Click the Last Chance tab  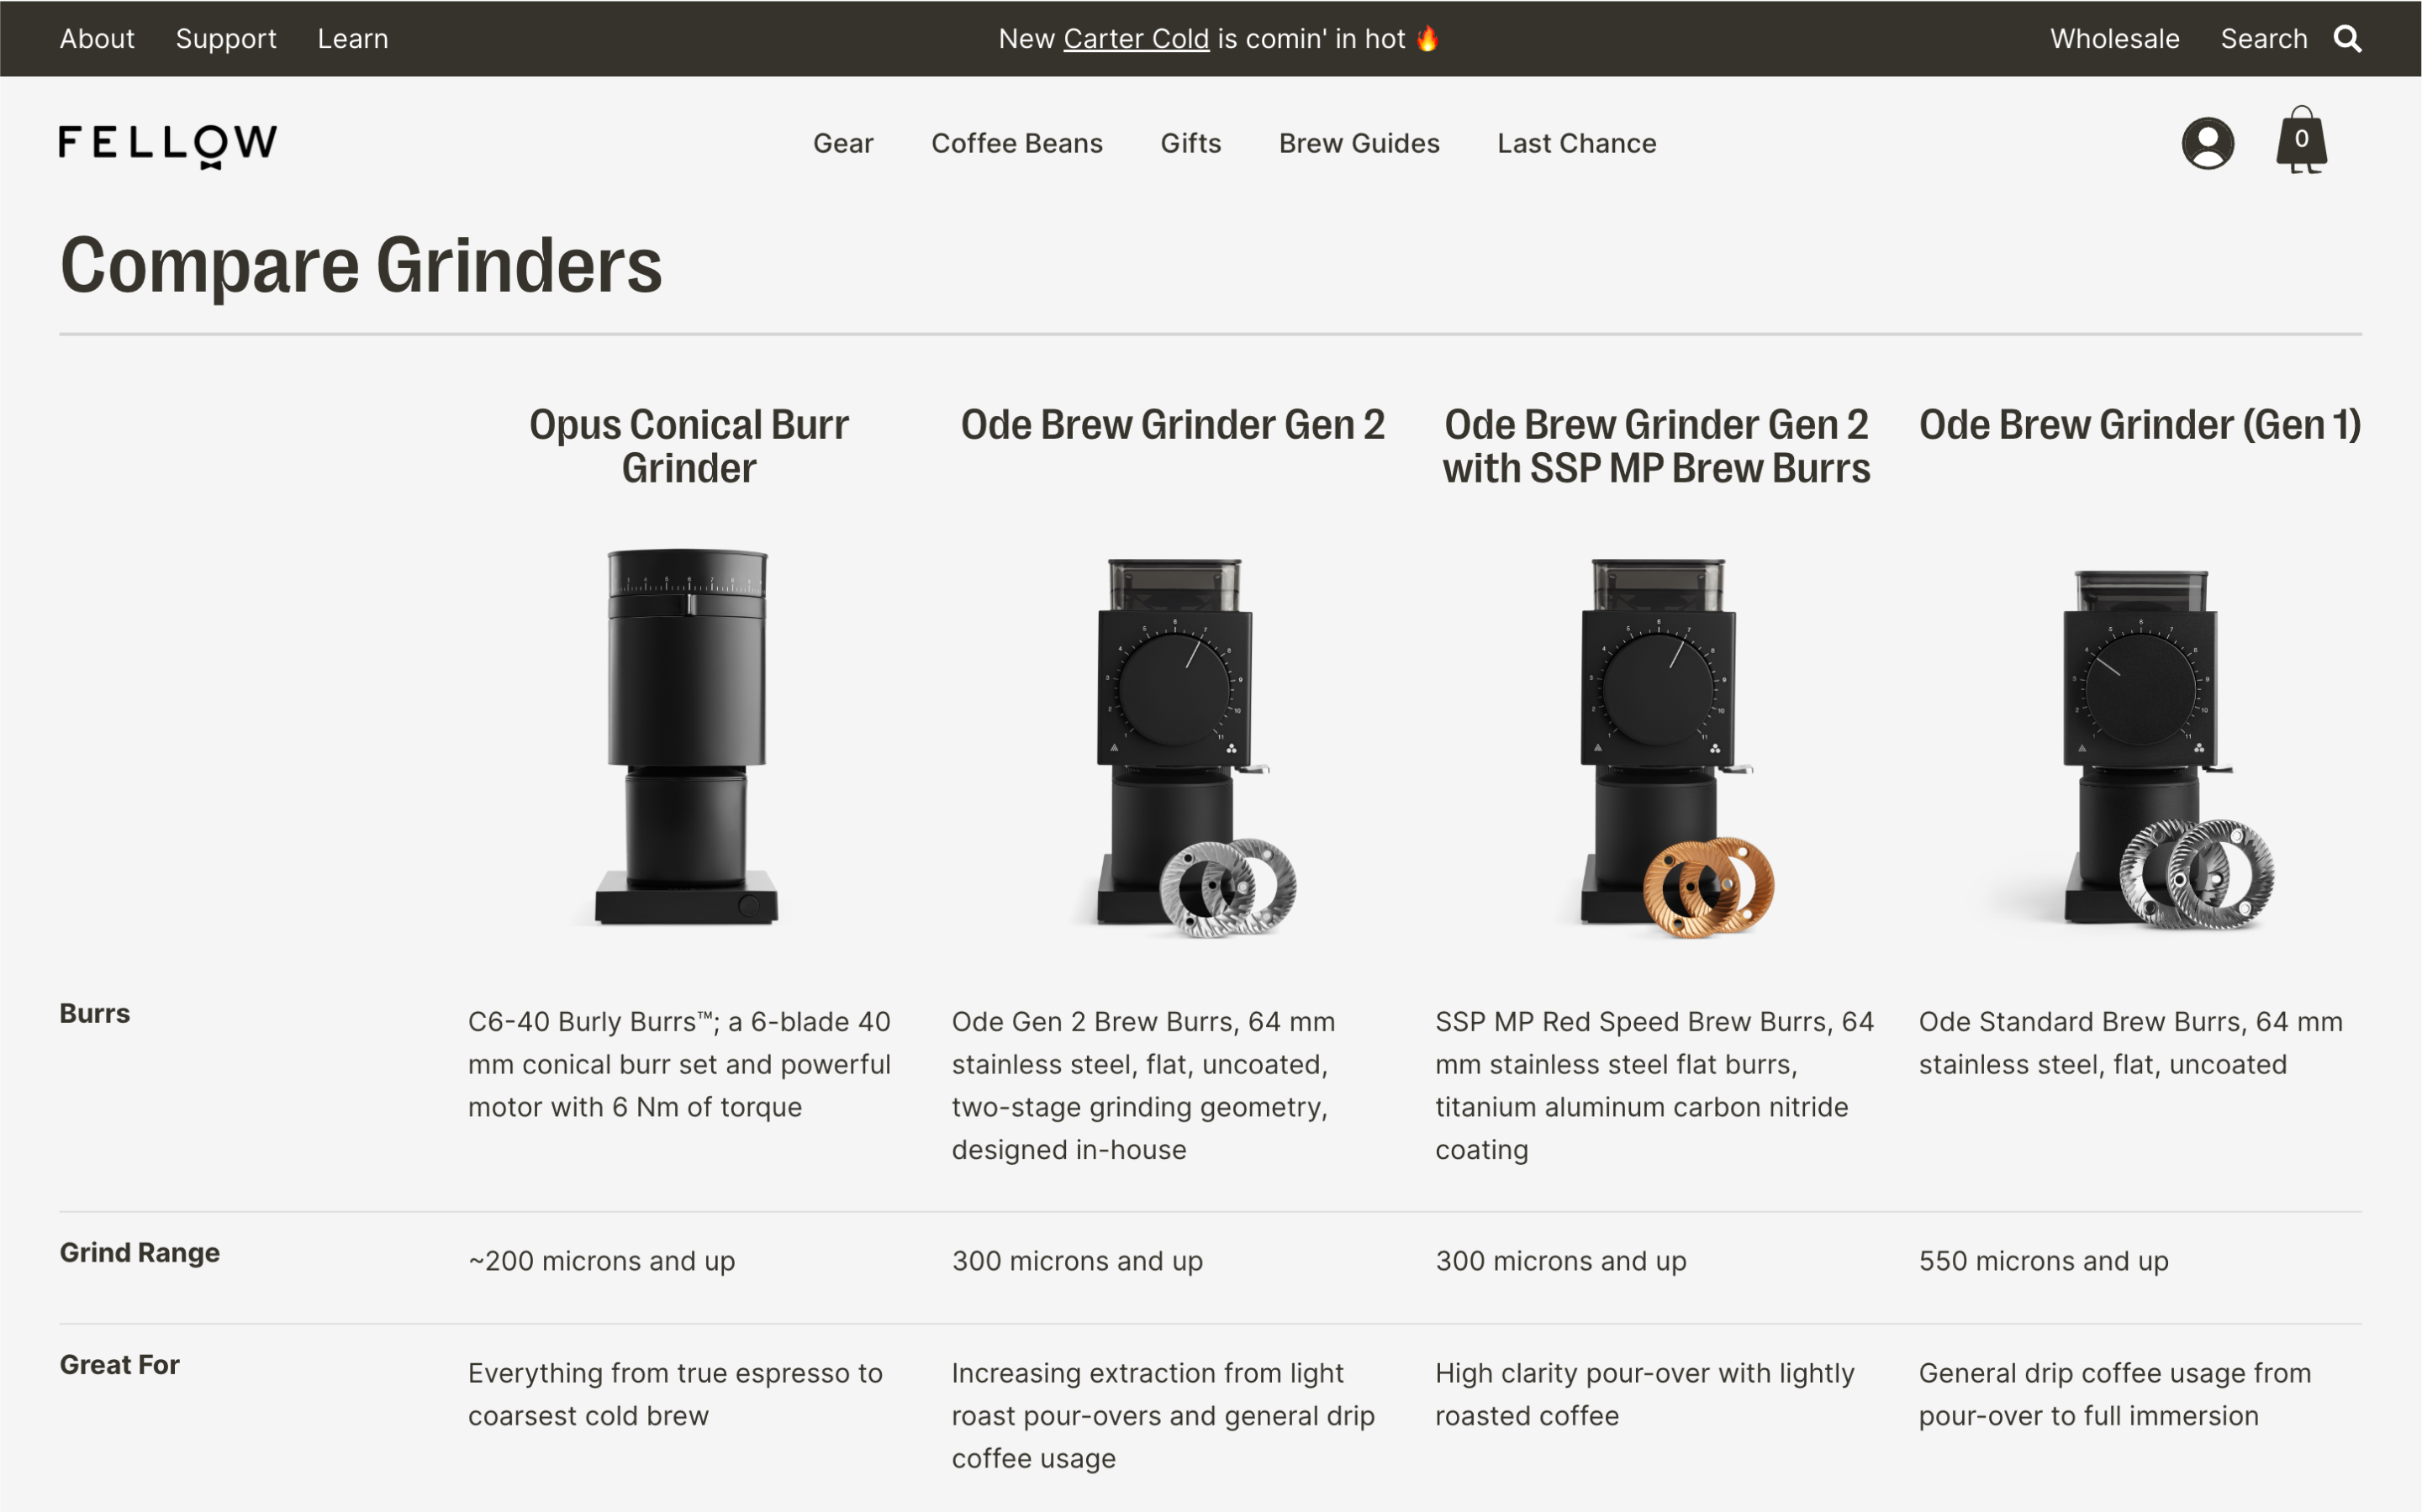click(x=1577, y=143)
